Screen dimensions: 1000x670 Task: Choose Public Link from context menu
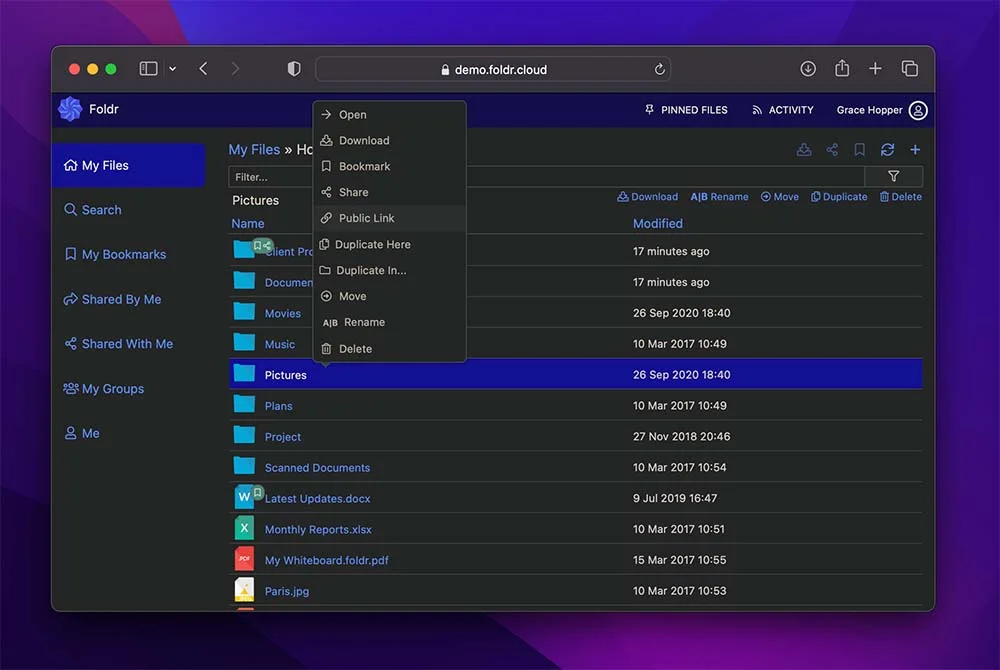pyautogui.click(x=390, y=218)
